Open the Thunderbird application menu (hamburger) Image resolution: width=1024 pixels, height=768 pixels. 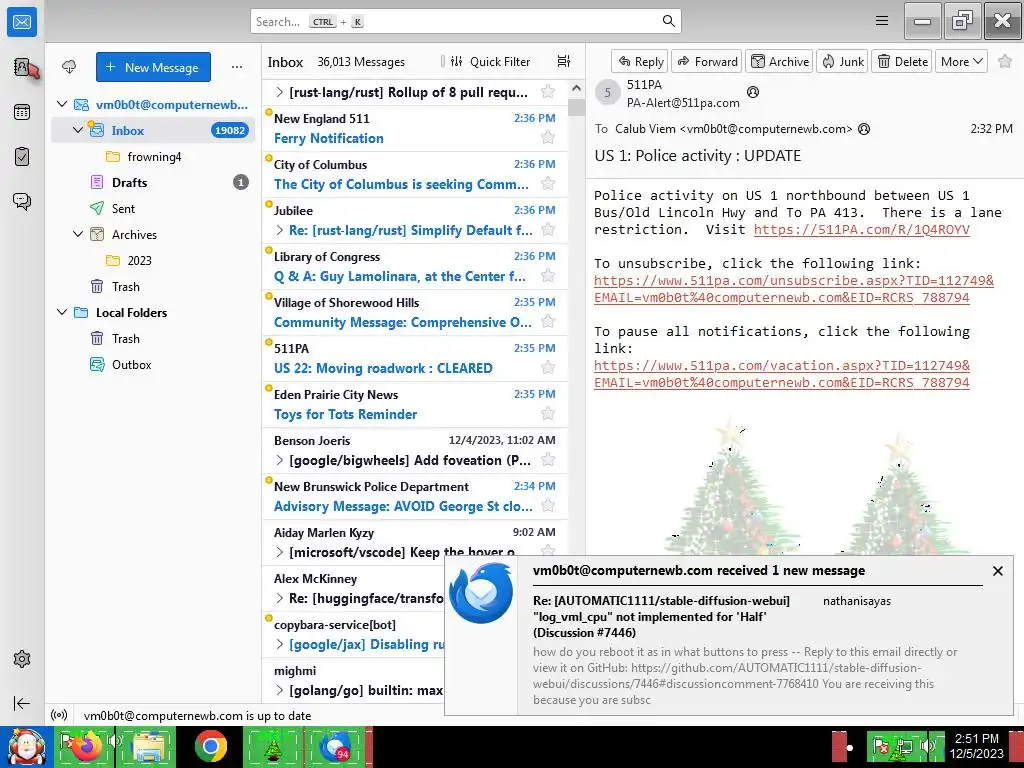pyautogui.click(x=882, y=21)
